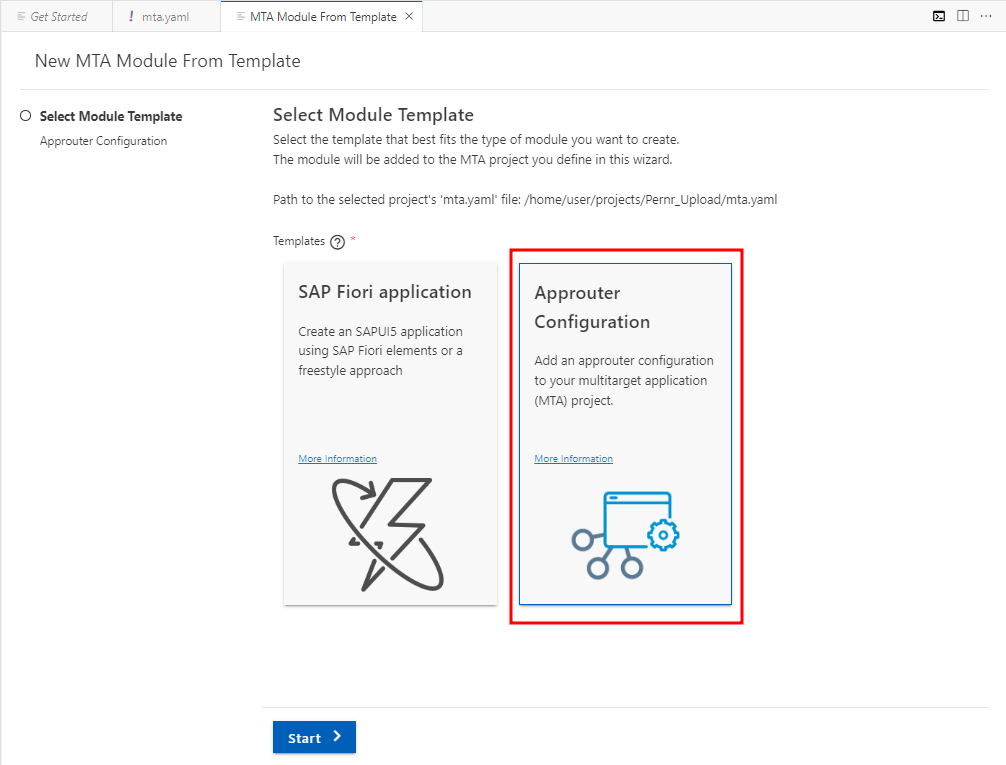Screen dimensions: 1006x765
Task: Click the chevron arrow on Start button
Action: [x=337, y=737]
